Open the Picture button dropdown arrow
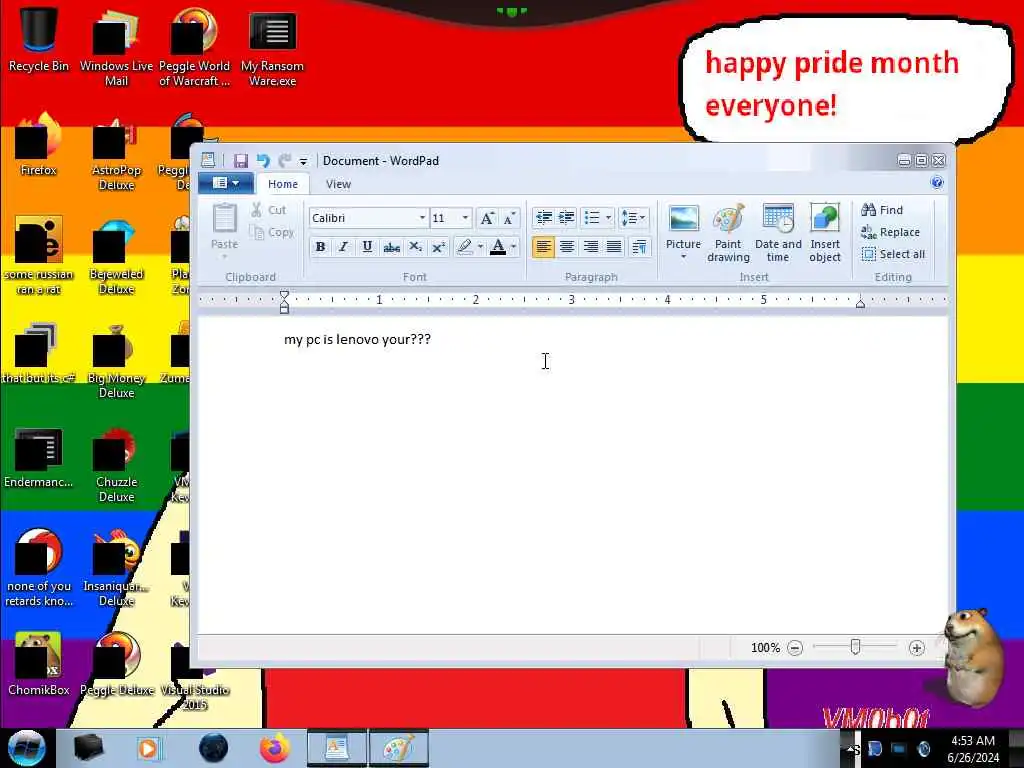The width and height of the screenshot is (1024, 768). pos(684,257)
